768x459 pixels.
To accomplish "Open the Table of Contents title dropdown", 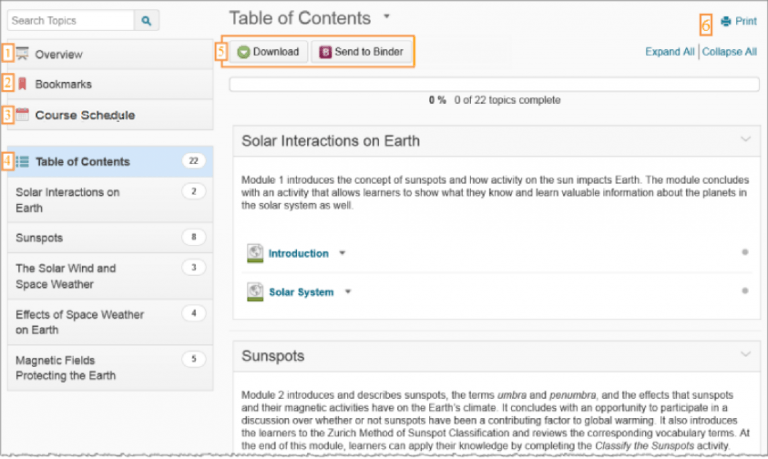I will pyautogui.click(x=387, y=18).
